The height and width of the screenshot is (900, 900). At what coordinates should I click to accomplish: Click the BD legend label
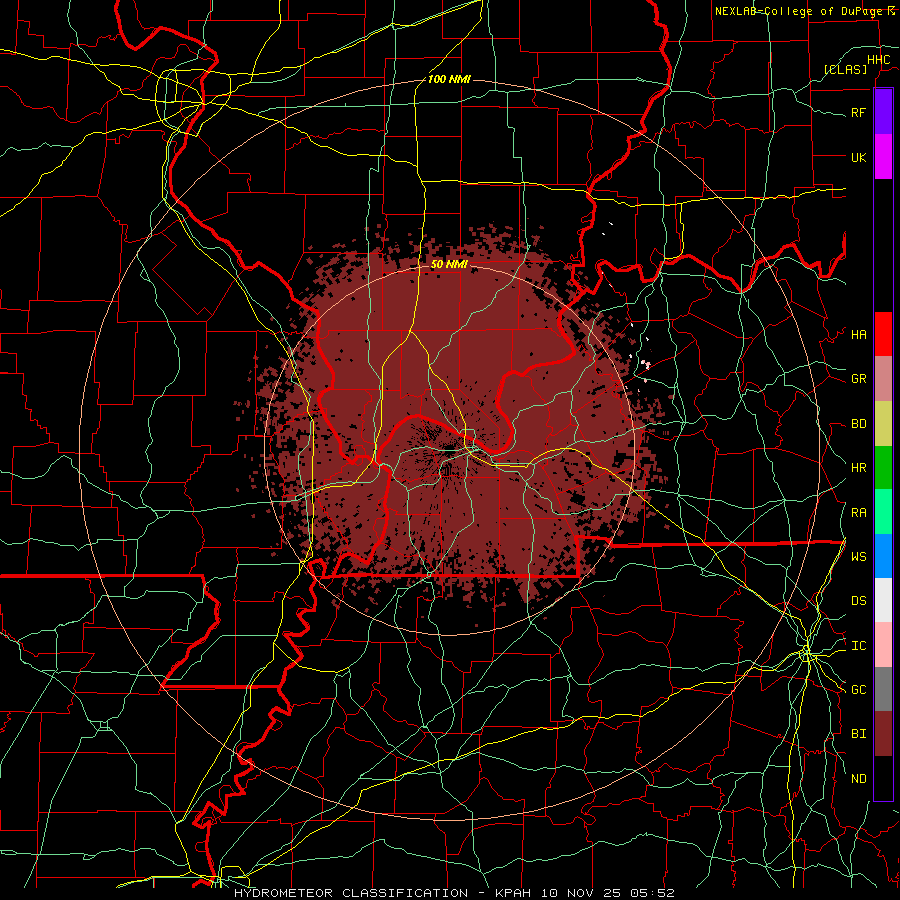(x=858, y=424)
